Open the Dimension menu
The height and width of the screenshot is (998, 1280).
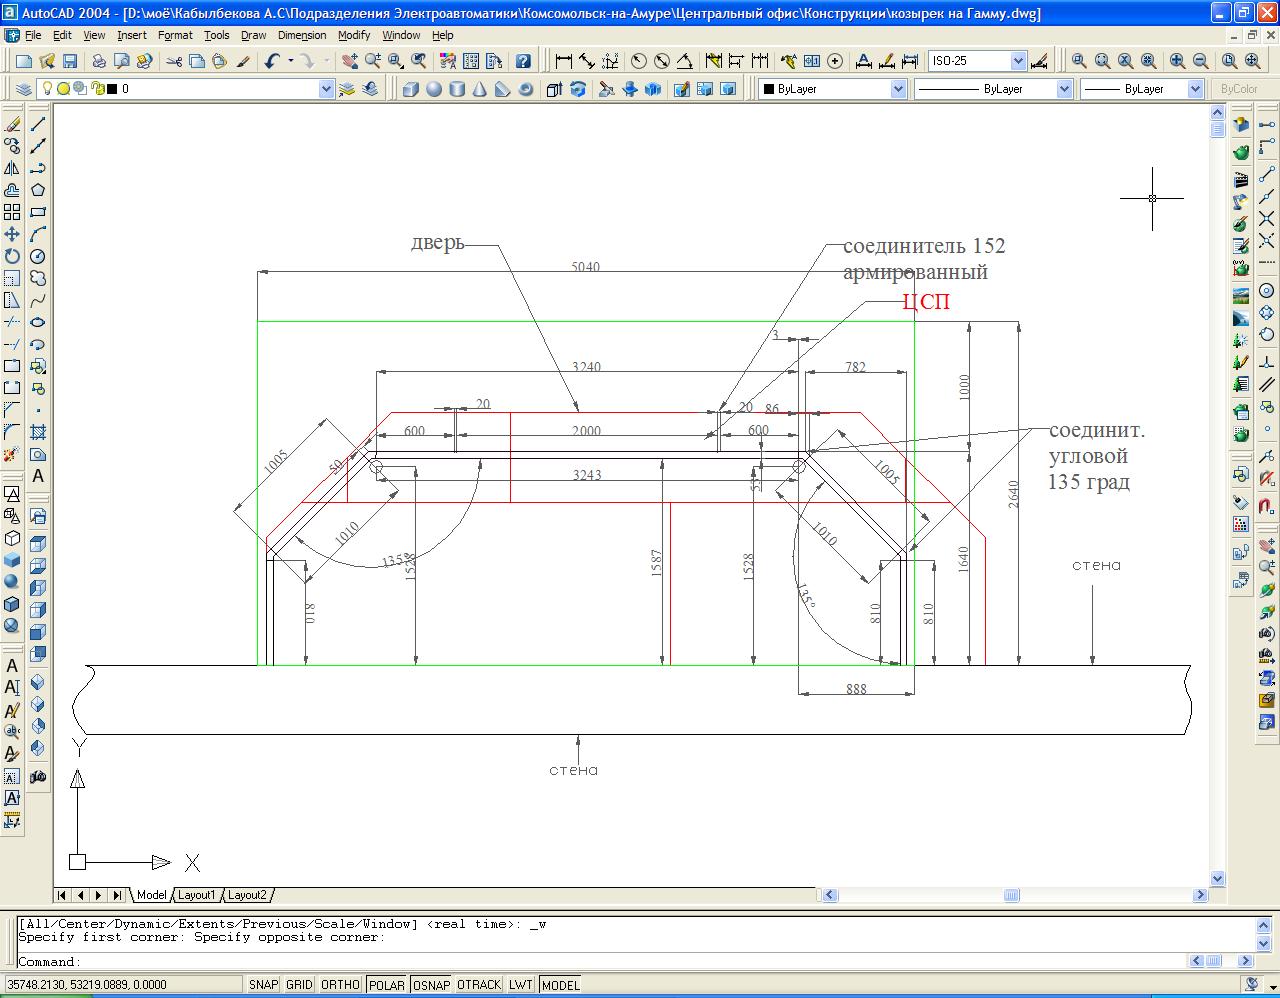tap(302, 35)
